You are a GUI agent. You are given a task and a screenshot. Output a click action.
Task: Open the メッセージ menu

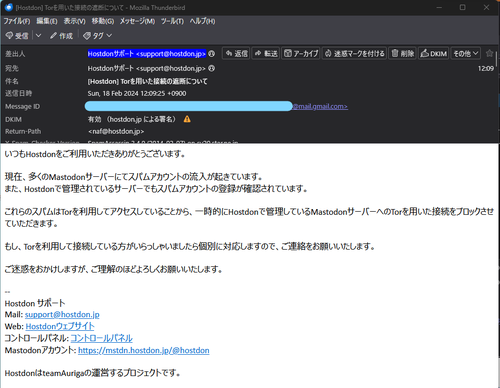137,21
